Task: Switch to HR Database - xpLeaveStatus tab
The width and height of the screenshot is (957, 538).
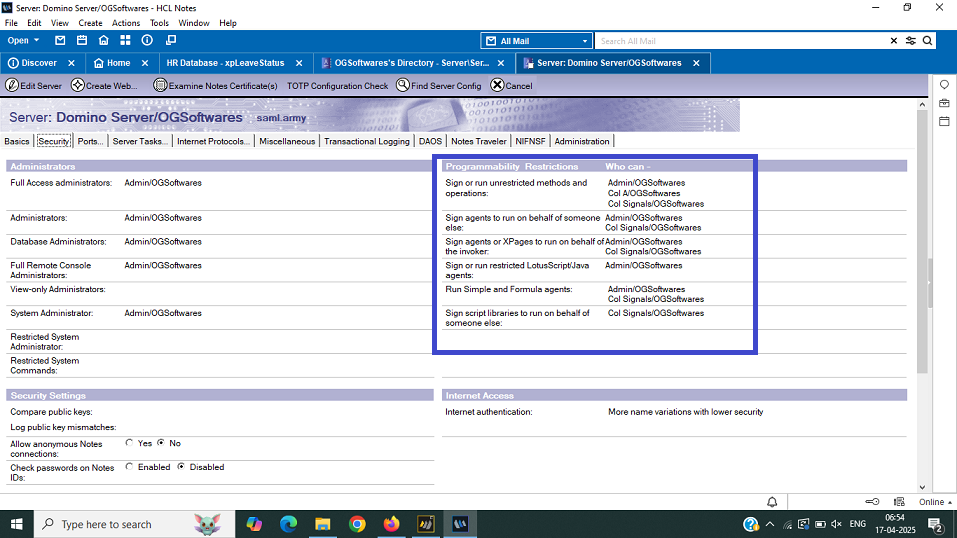Action: 225,63
